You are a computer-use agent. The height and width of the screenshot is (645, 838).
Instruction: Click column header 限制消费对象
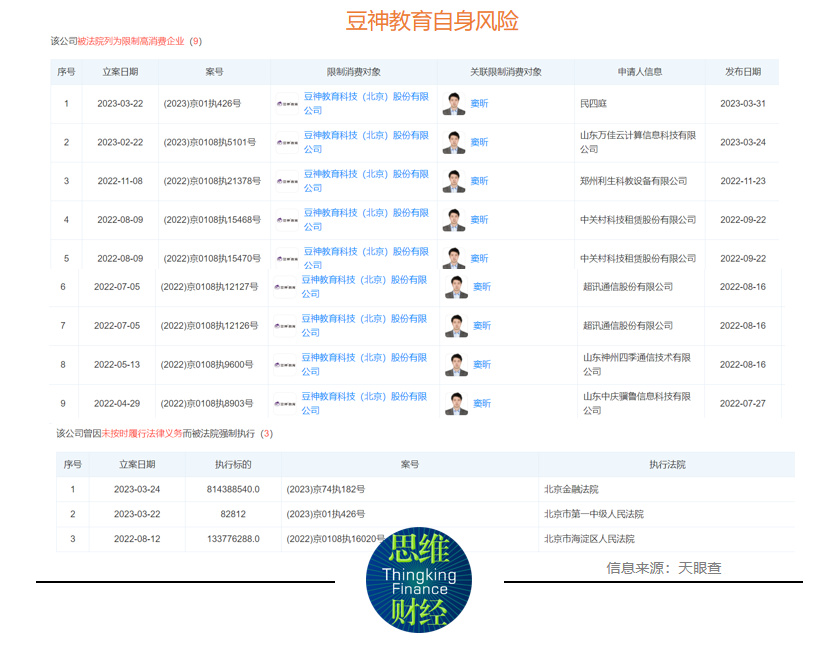353,72
